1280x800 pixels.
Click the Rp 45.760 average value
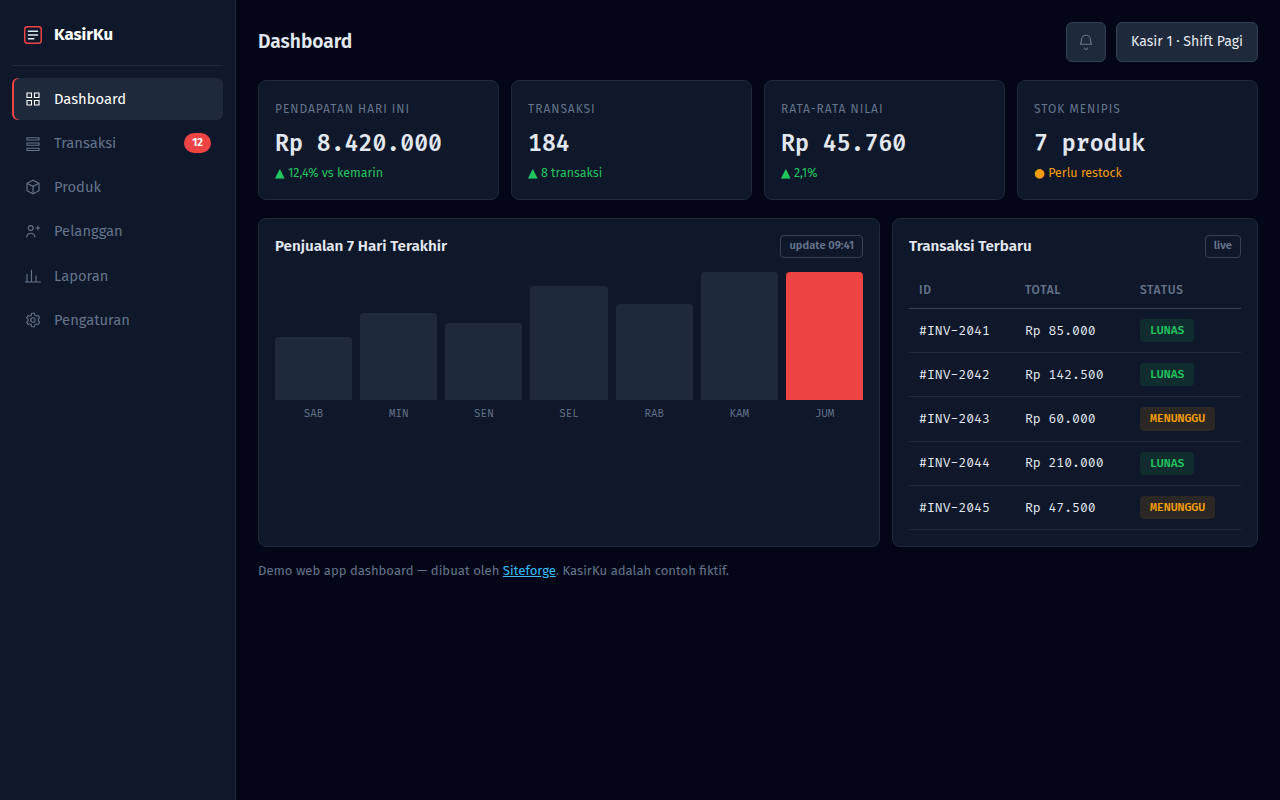tap(843, 143)
